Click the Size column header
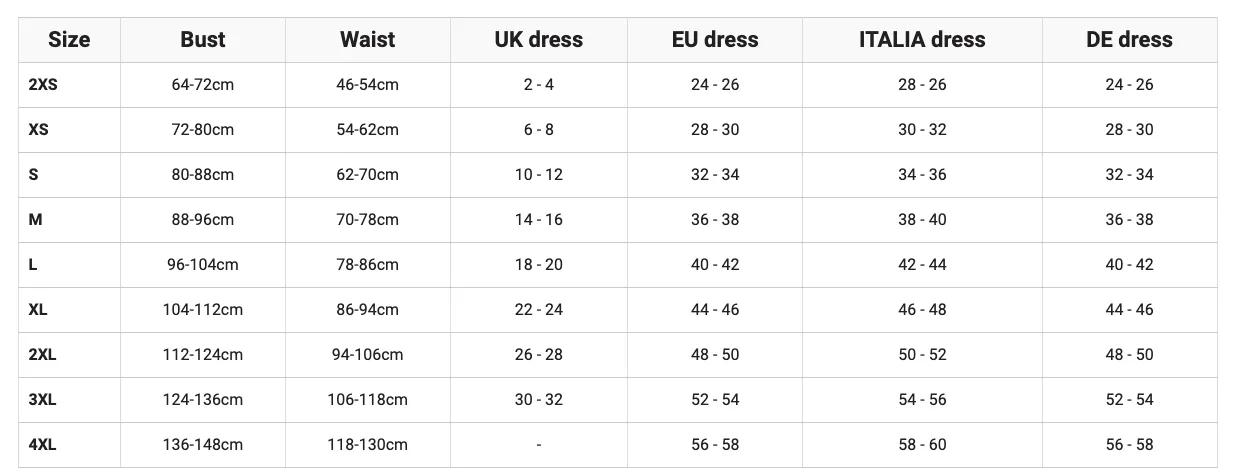The image size is (1240, 474). coord(69,40)
